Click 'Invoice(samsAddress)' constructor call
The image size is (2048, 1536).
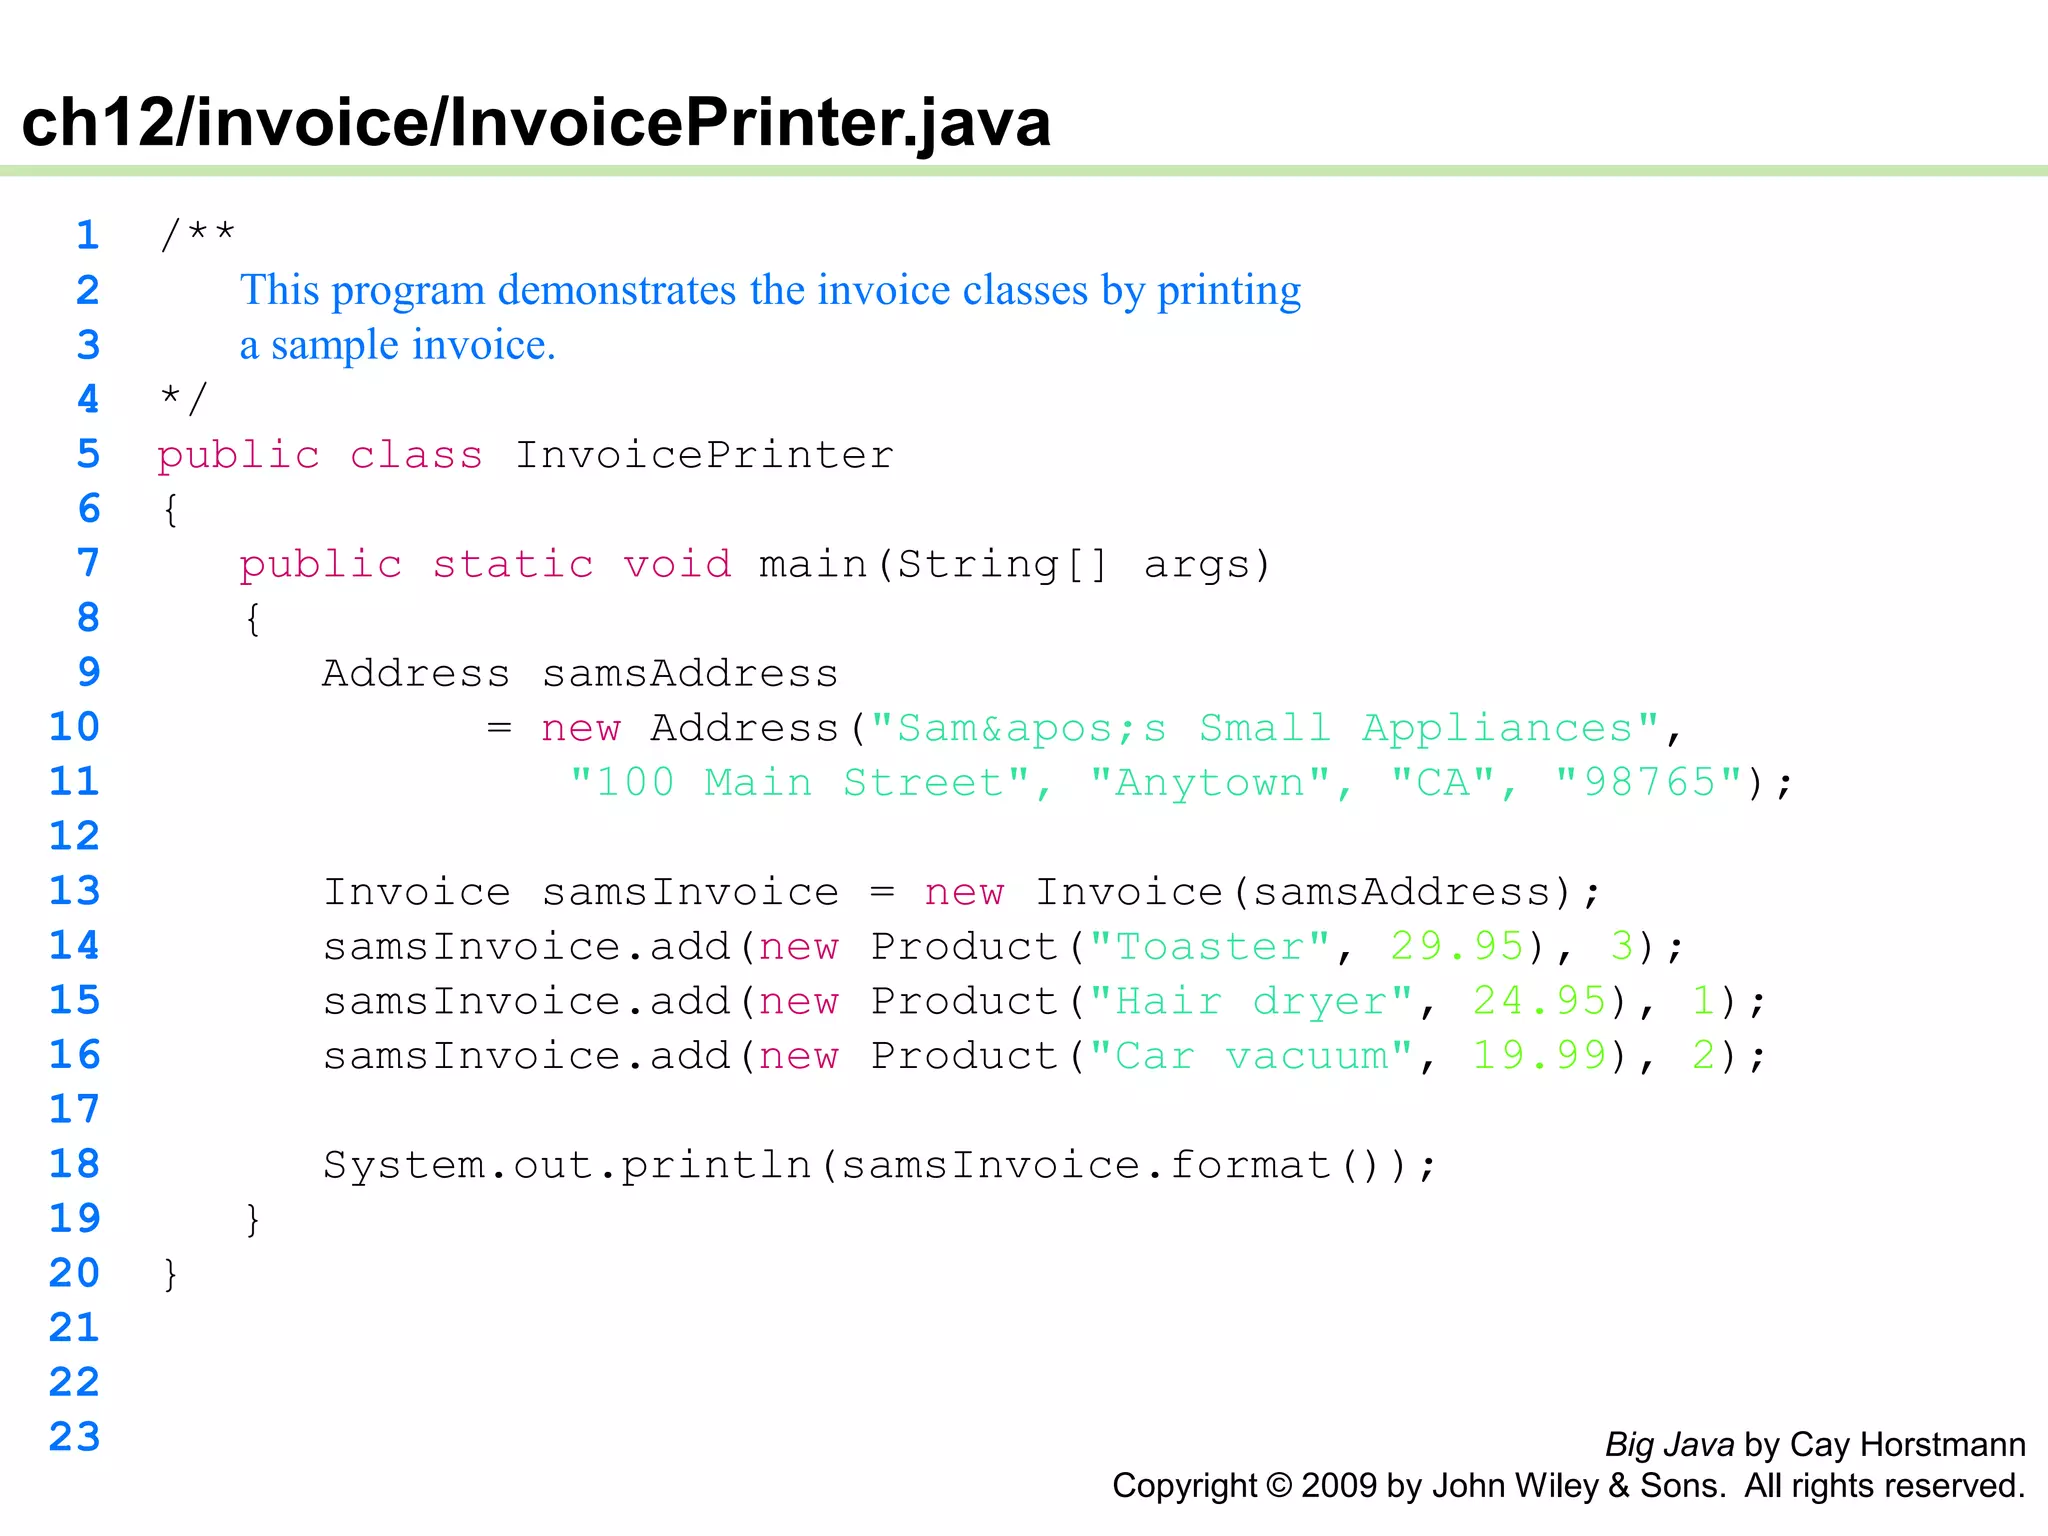pos(1305,892)
